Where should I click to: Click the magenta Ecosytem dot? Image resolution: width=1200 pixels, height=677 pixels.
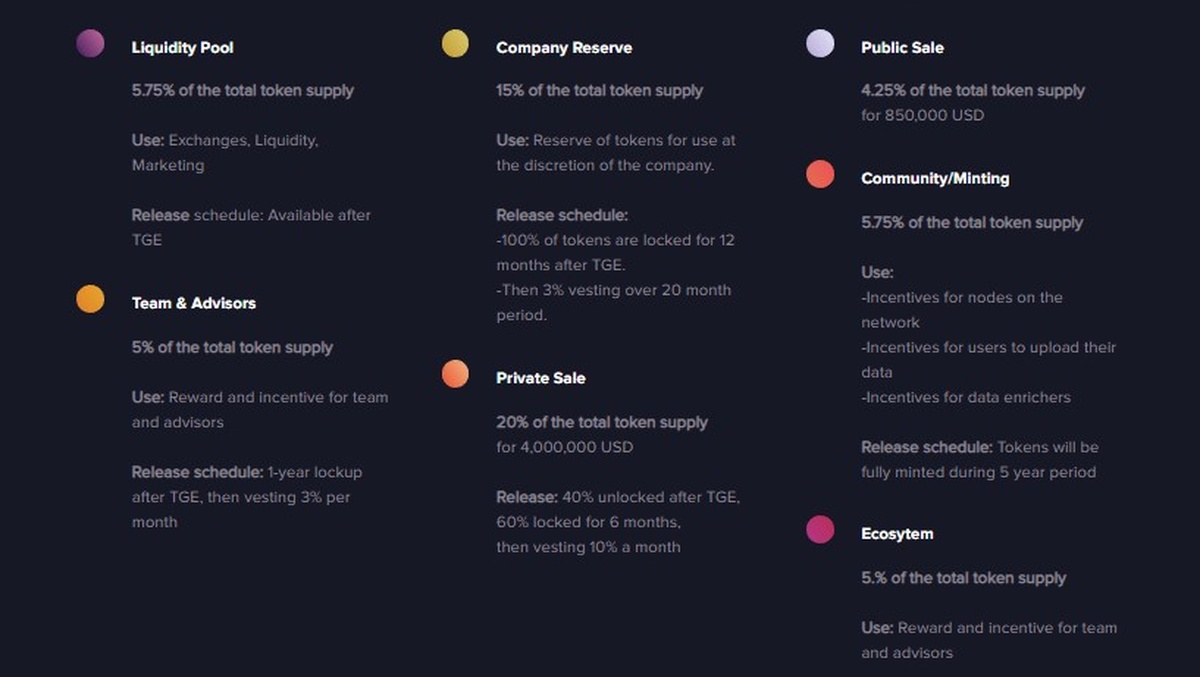(820, 530)
